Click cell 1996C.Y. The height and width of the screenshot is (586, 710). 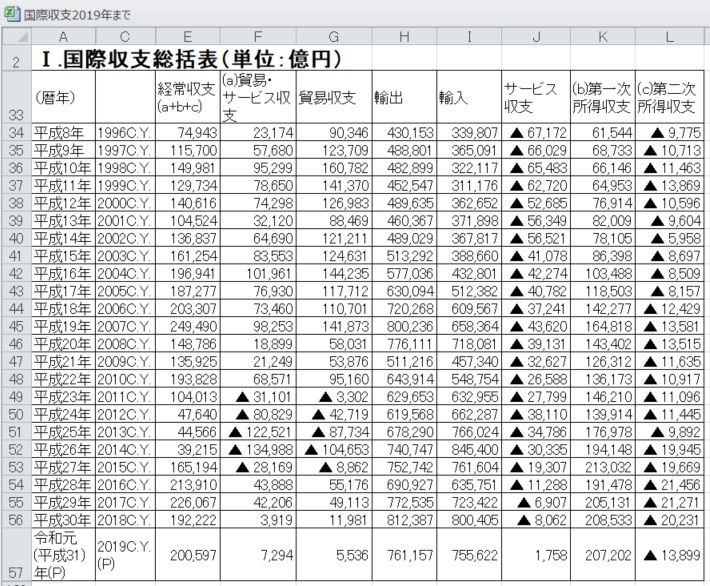coord(125,133)
